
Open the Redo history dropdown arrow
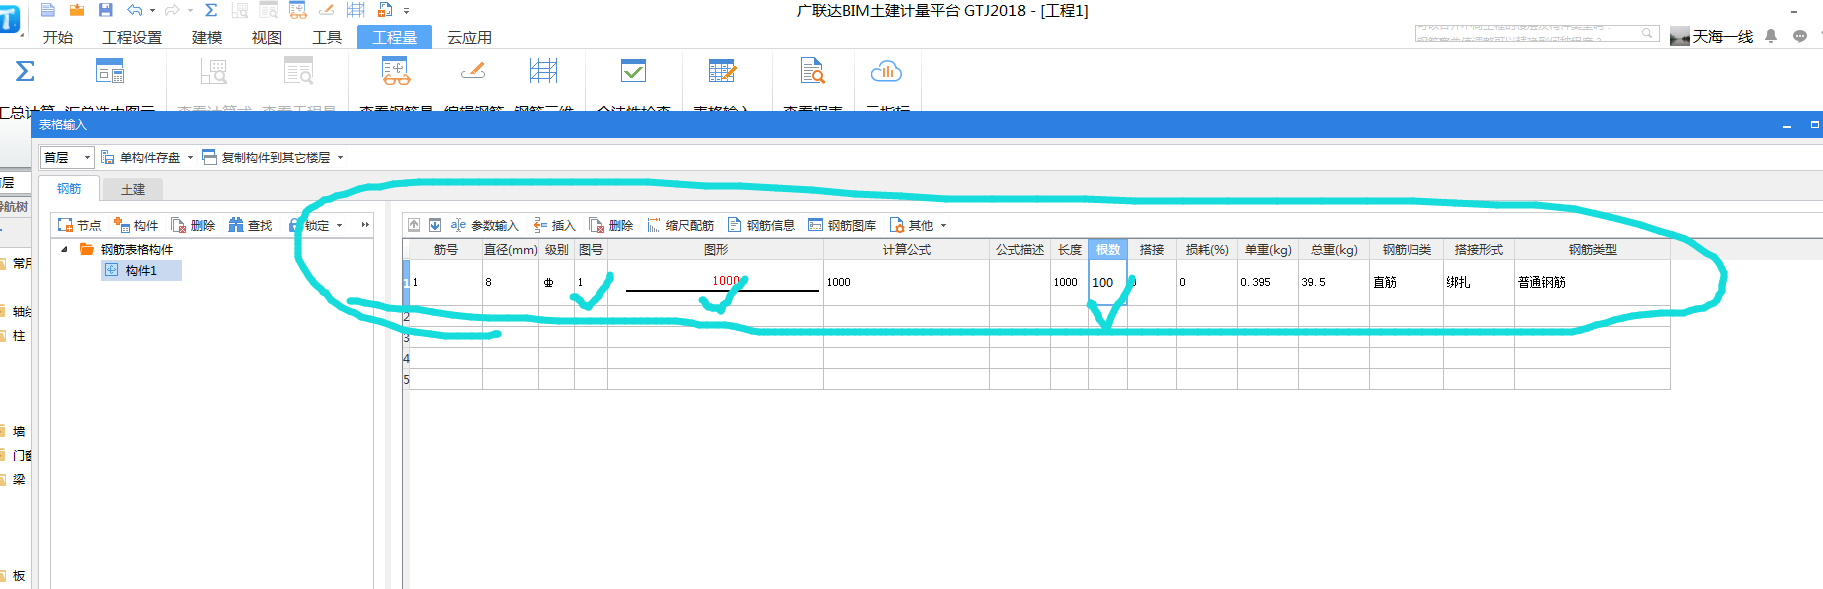tap(190, 11)
